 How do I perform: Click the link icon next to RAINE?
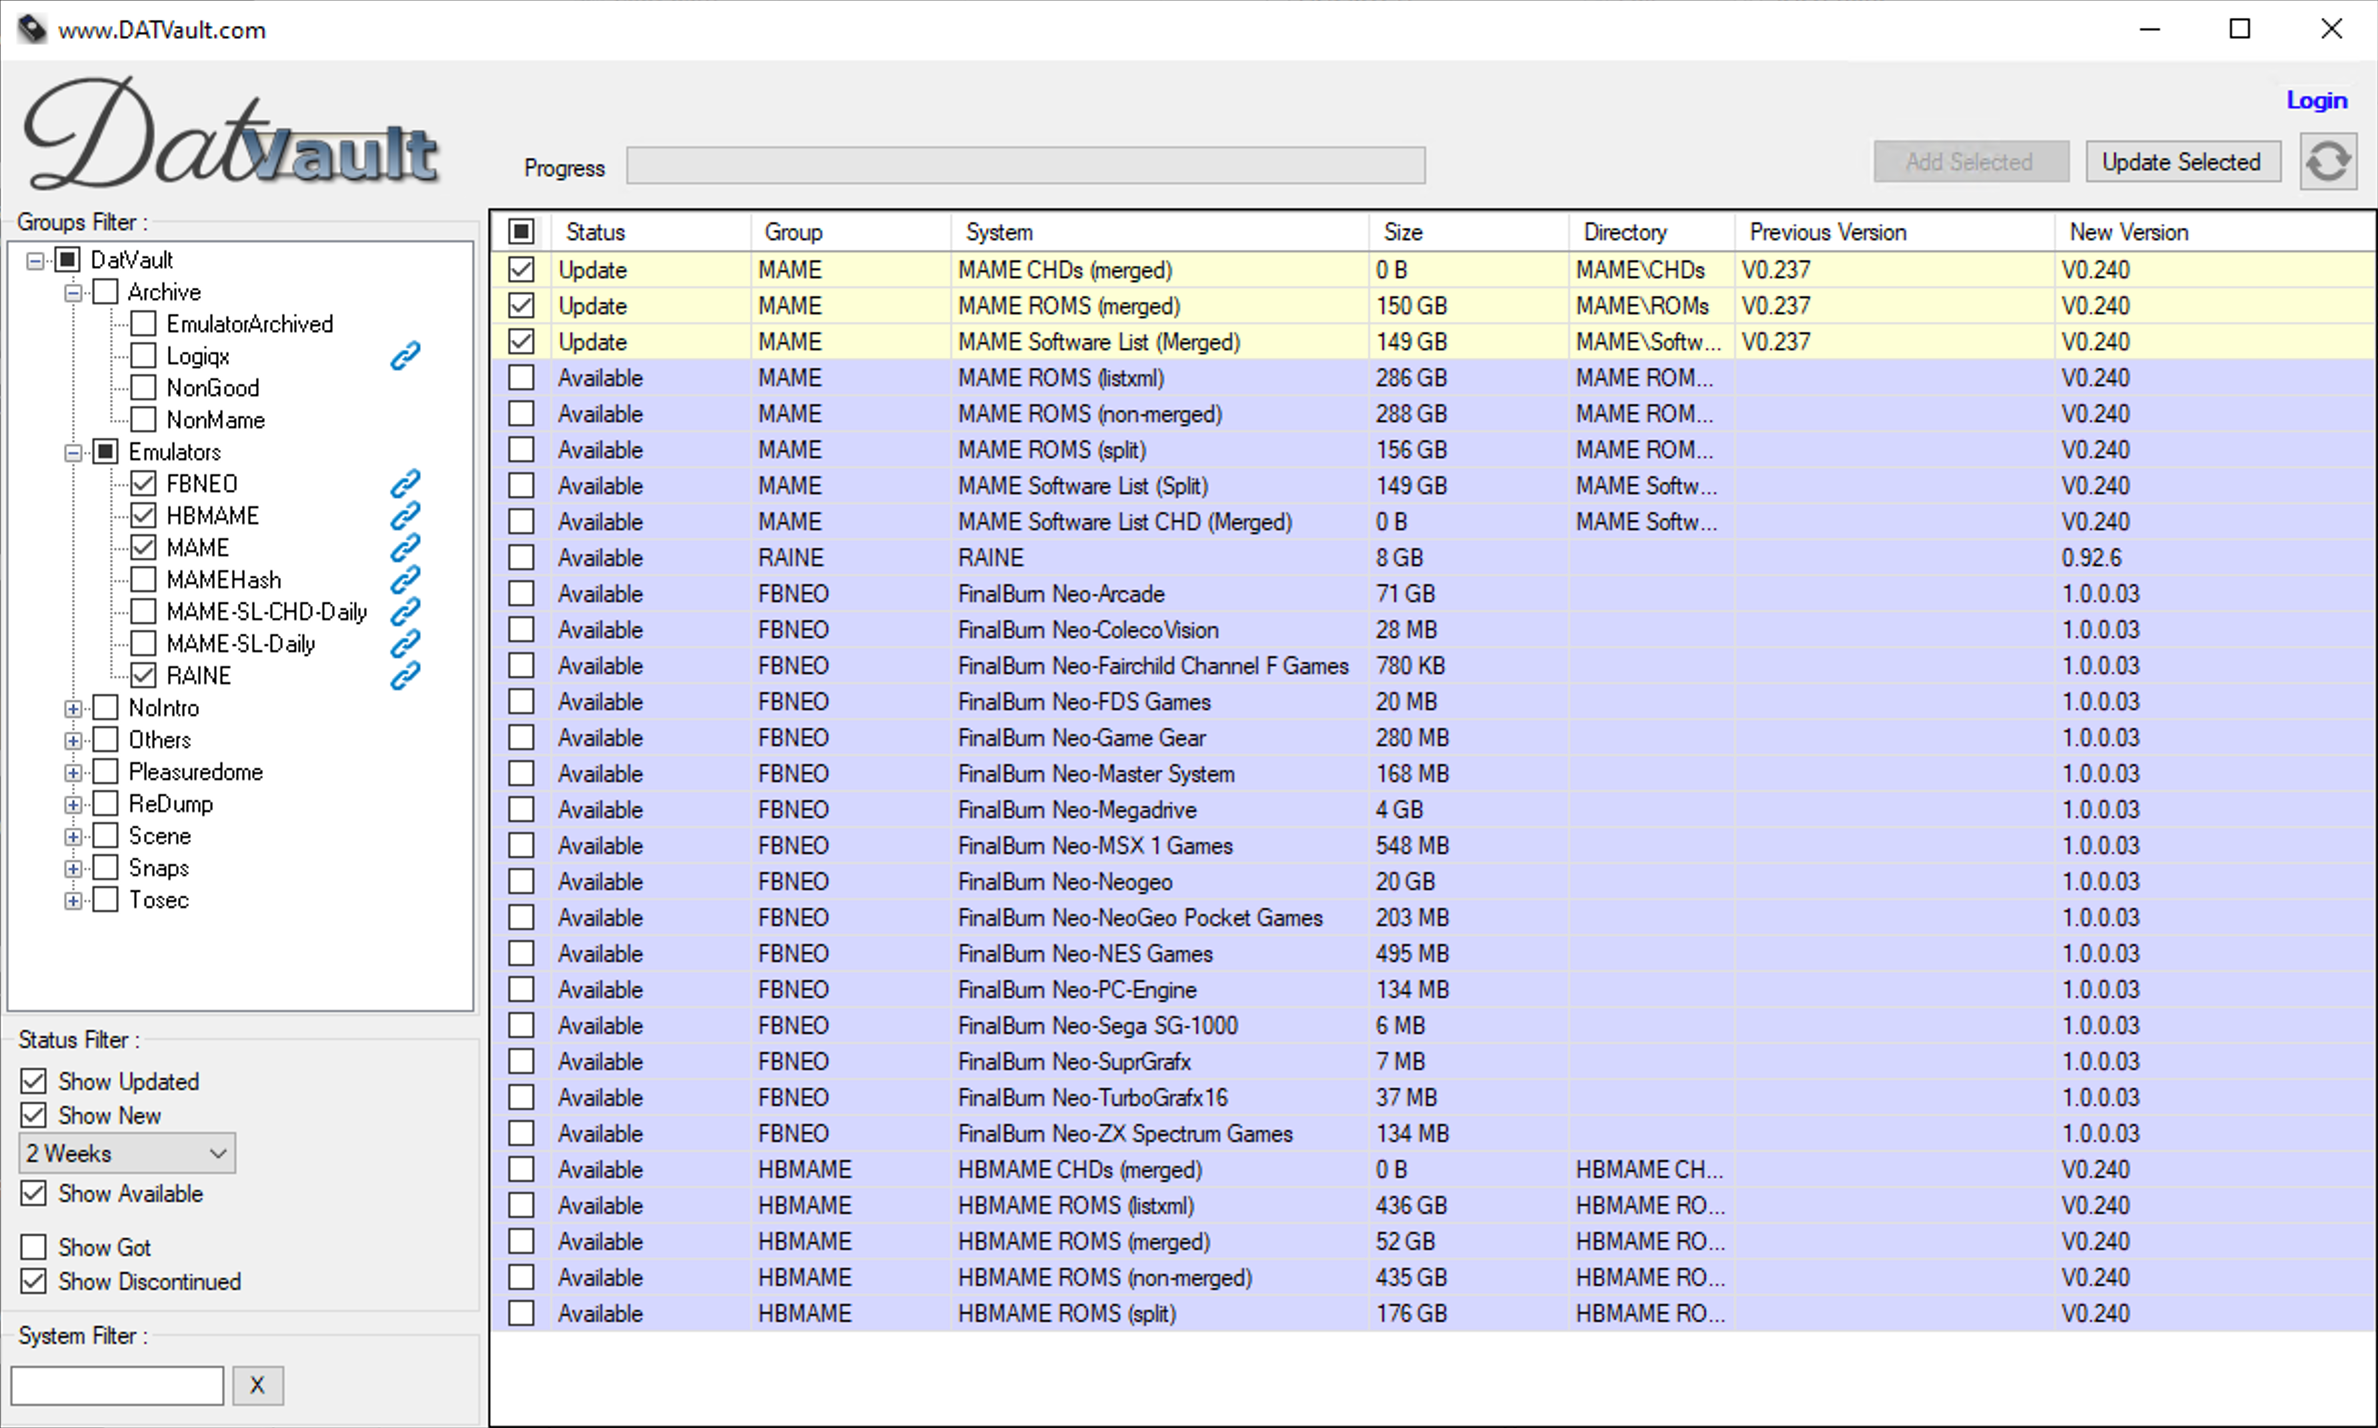tap(405, 676)
